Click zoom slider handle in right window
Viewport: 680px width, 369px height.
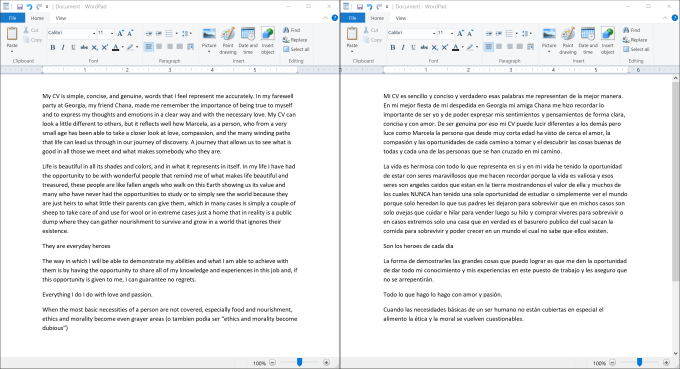(x=639, y=362)
